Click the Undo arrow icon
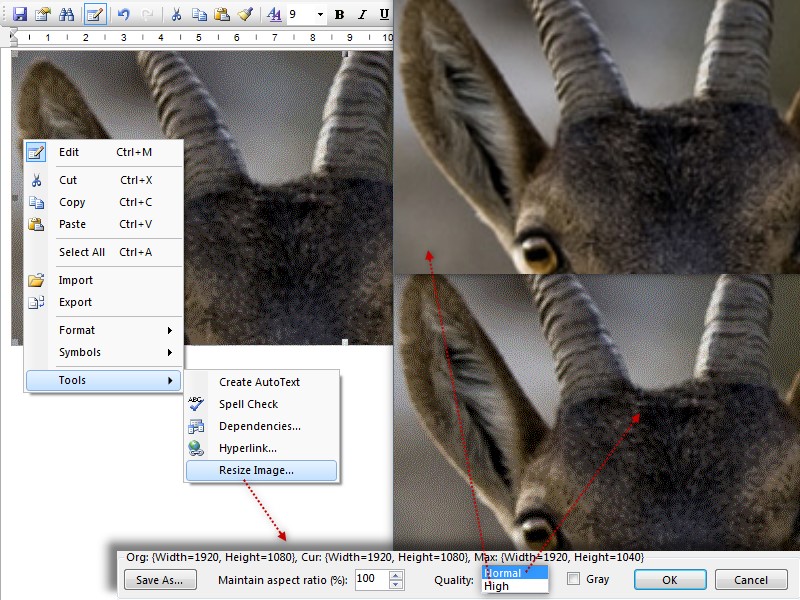 123,14
